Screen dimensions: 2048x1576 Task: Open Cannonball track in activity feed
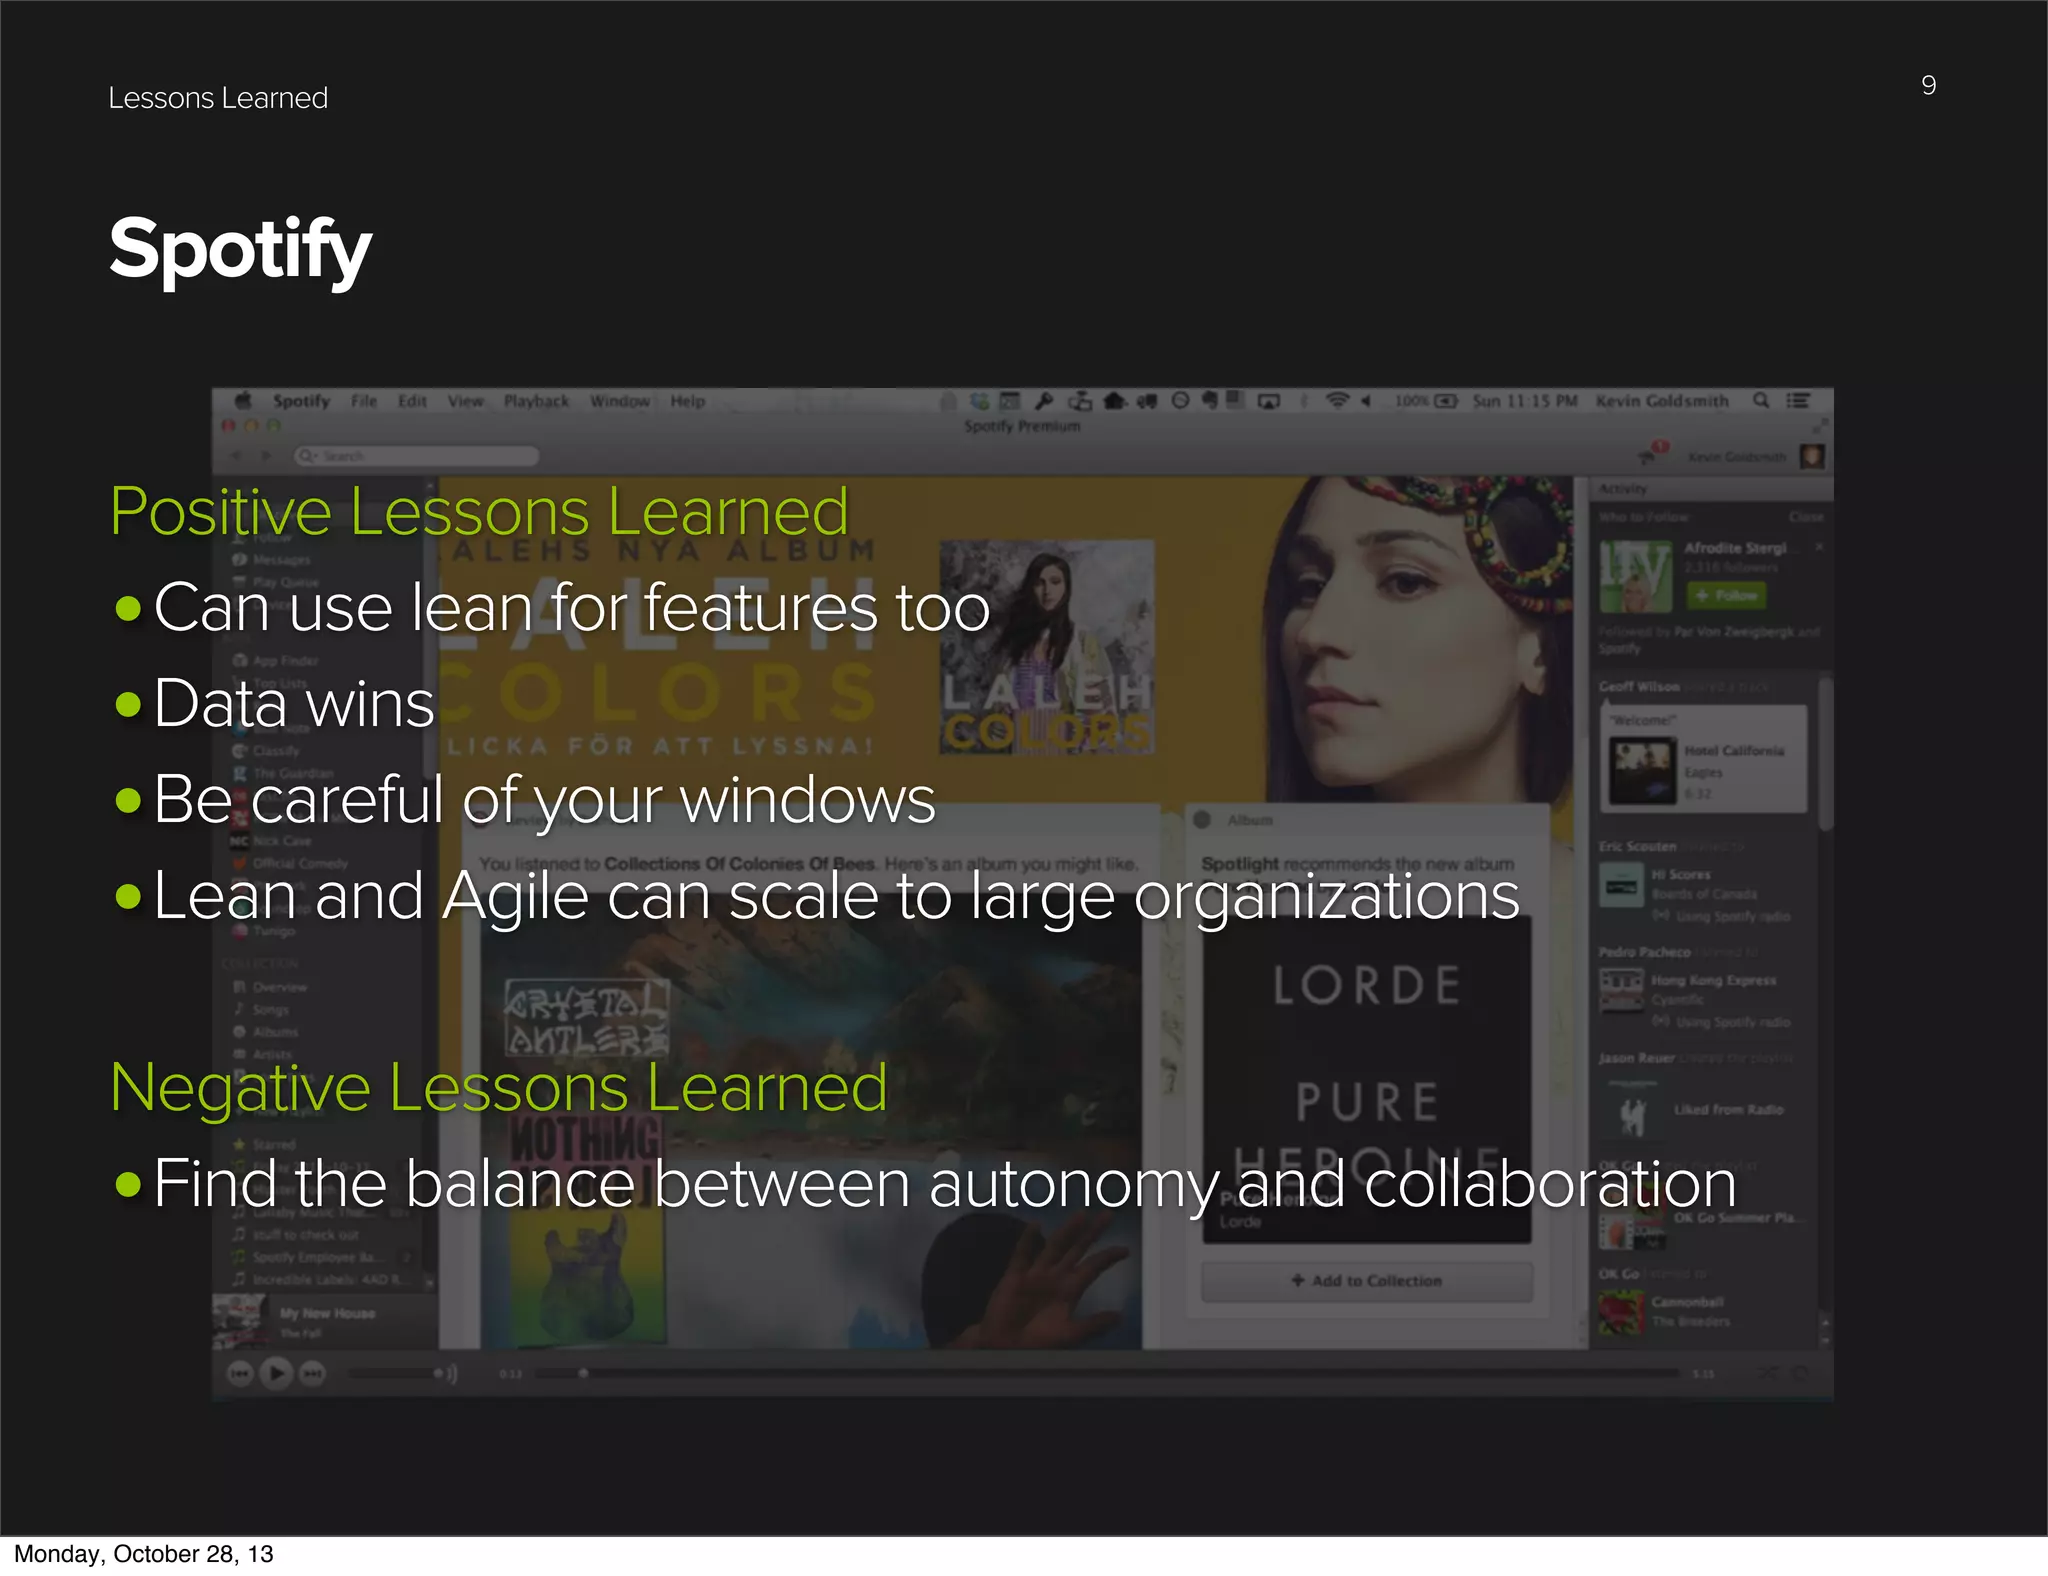click(1687, 1302)
